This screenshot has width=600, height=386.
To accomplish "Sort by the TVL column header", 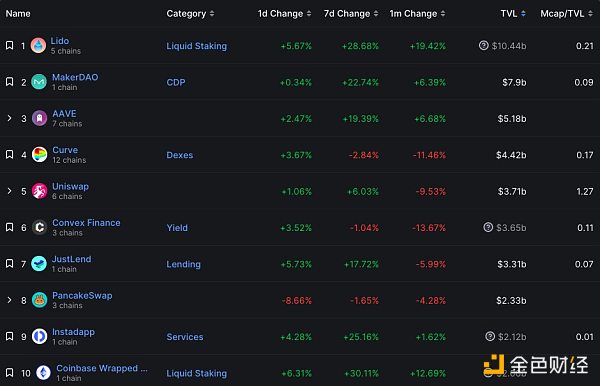I will 513,14.
